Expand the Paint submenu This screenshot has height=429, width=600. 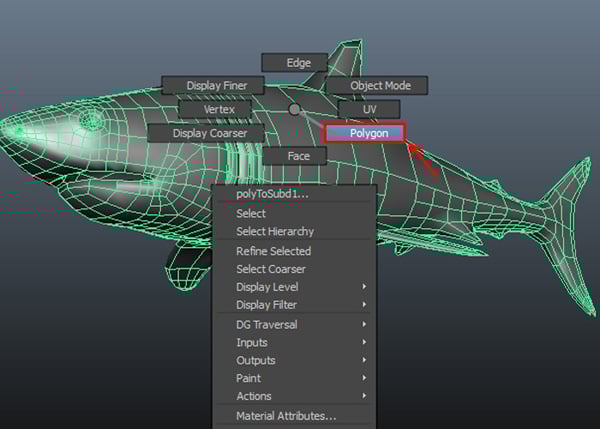(294, 378)
